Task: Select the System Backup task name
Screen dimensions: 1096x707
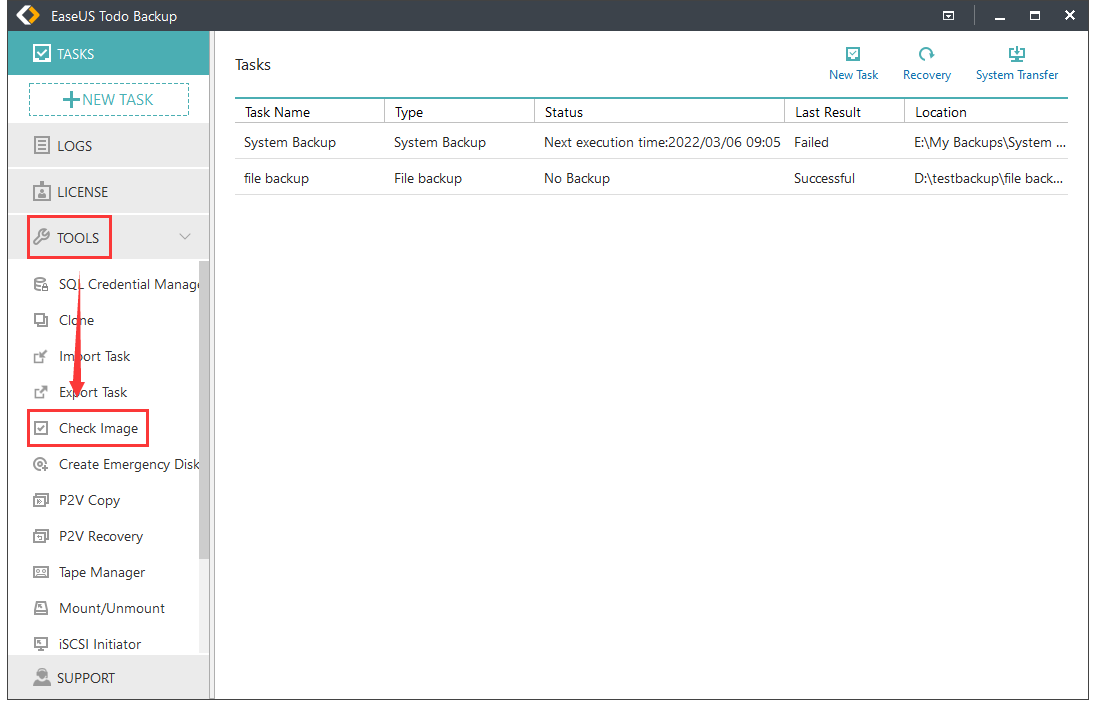Action: tap(289, 142)
